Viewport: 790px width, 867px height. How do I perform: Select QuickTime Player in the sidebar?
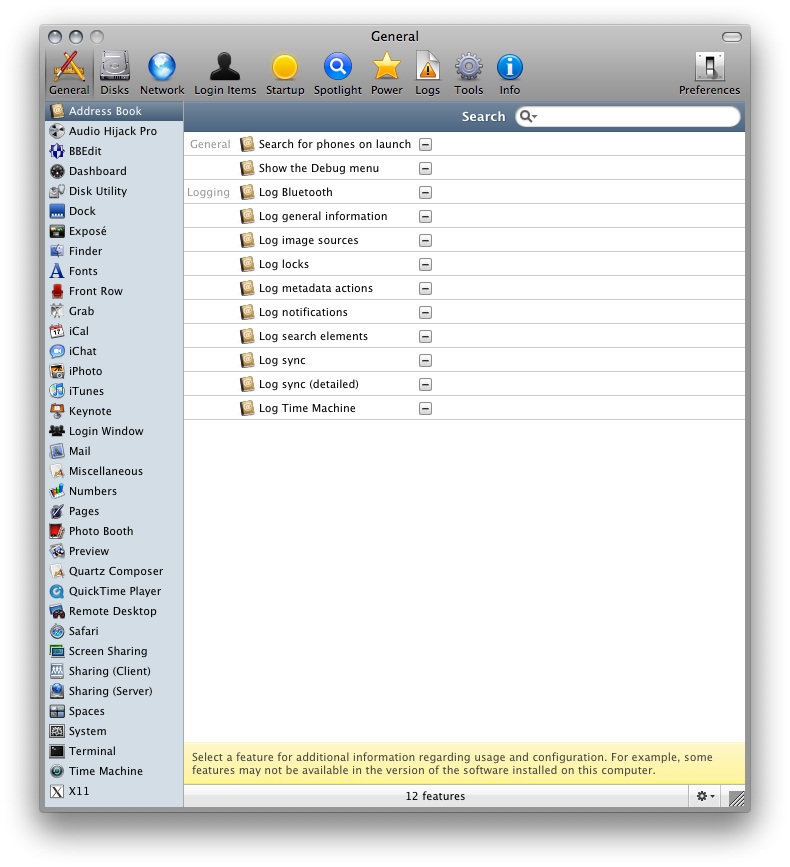click(114, 591)
